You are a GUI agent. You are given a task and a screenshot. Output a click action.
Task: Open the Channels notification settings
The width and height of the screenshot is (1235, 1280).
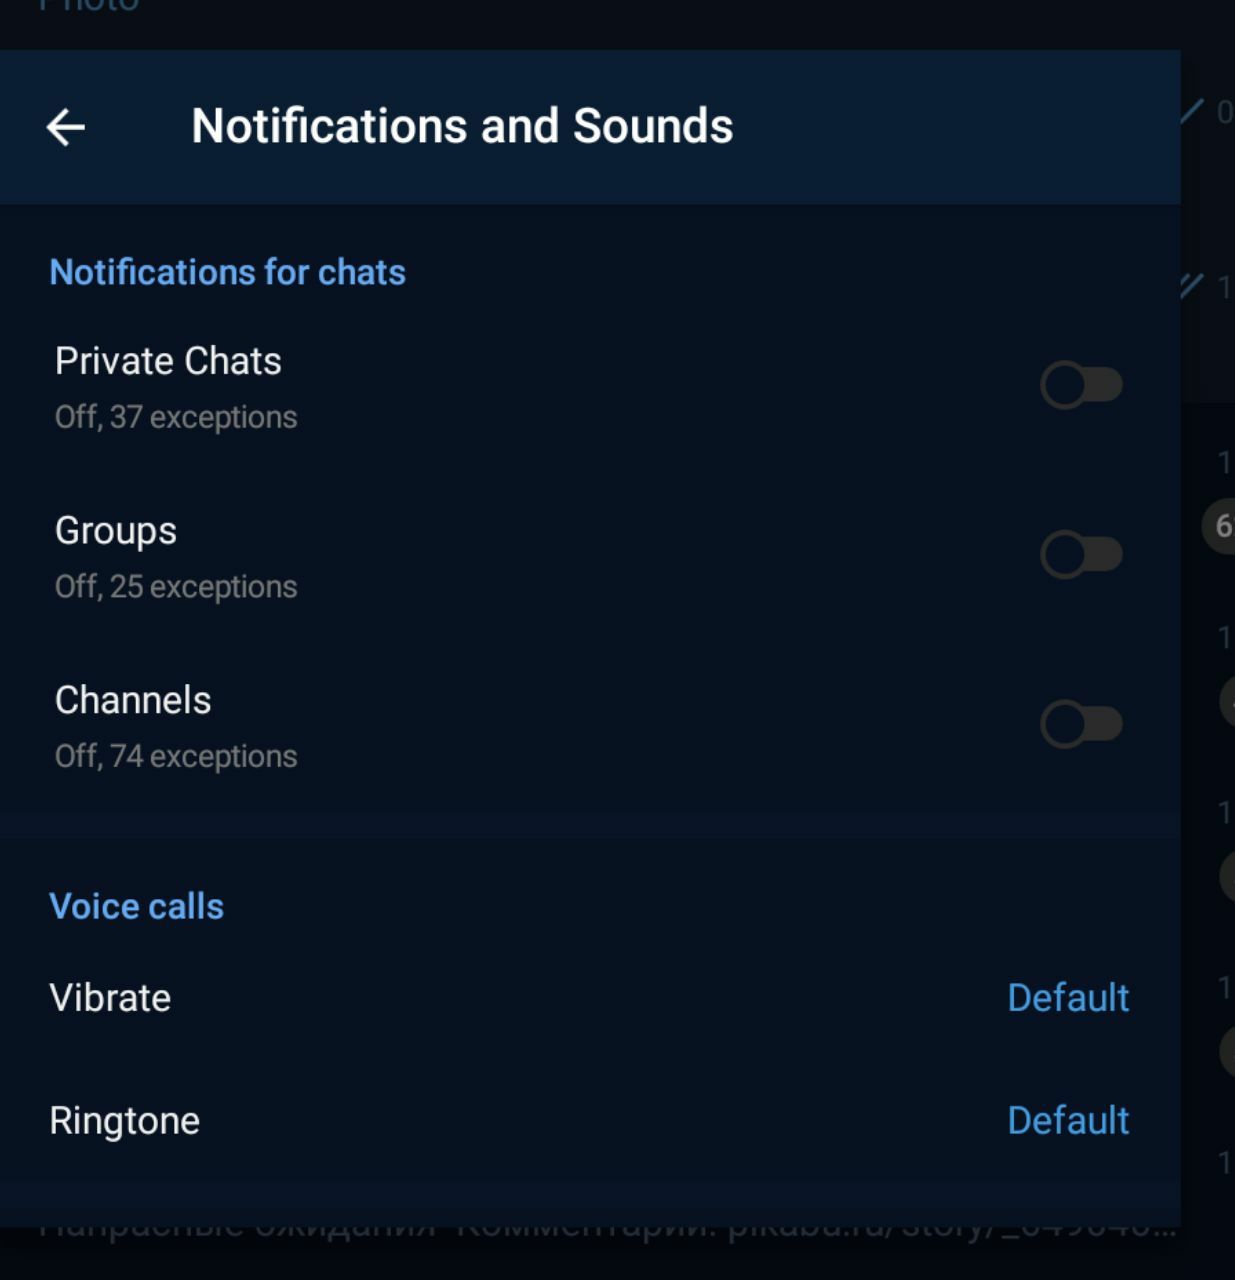pyautogui.click(x=133, y=700)
